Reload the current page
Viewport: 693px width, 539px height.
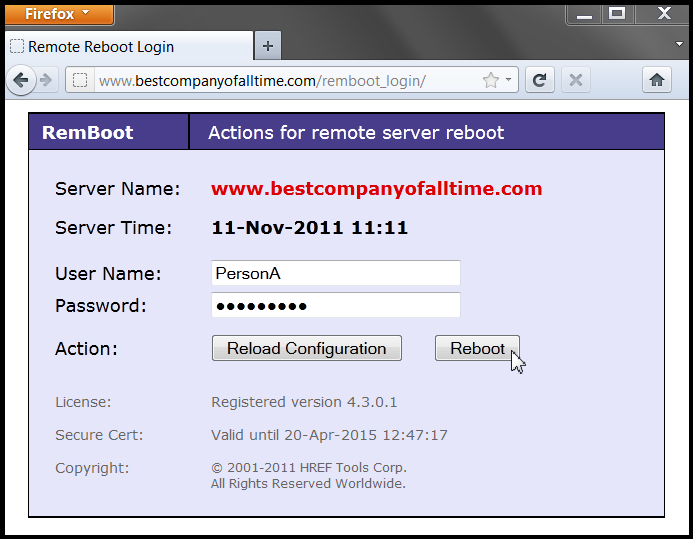point(540,81)
